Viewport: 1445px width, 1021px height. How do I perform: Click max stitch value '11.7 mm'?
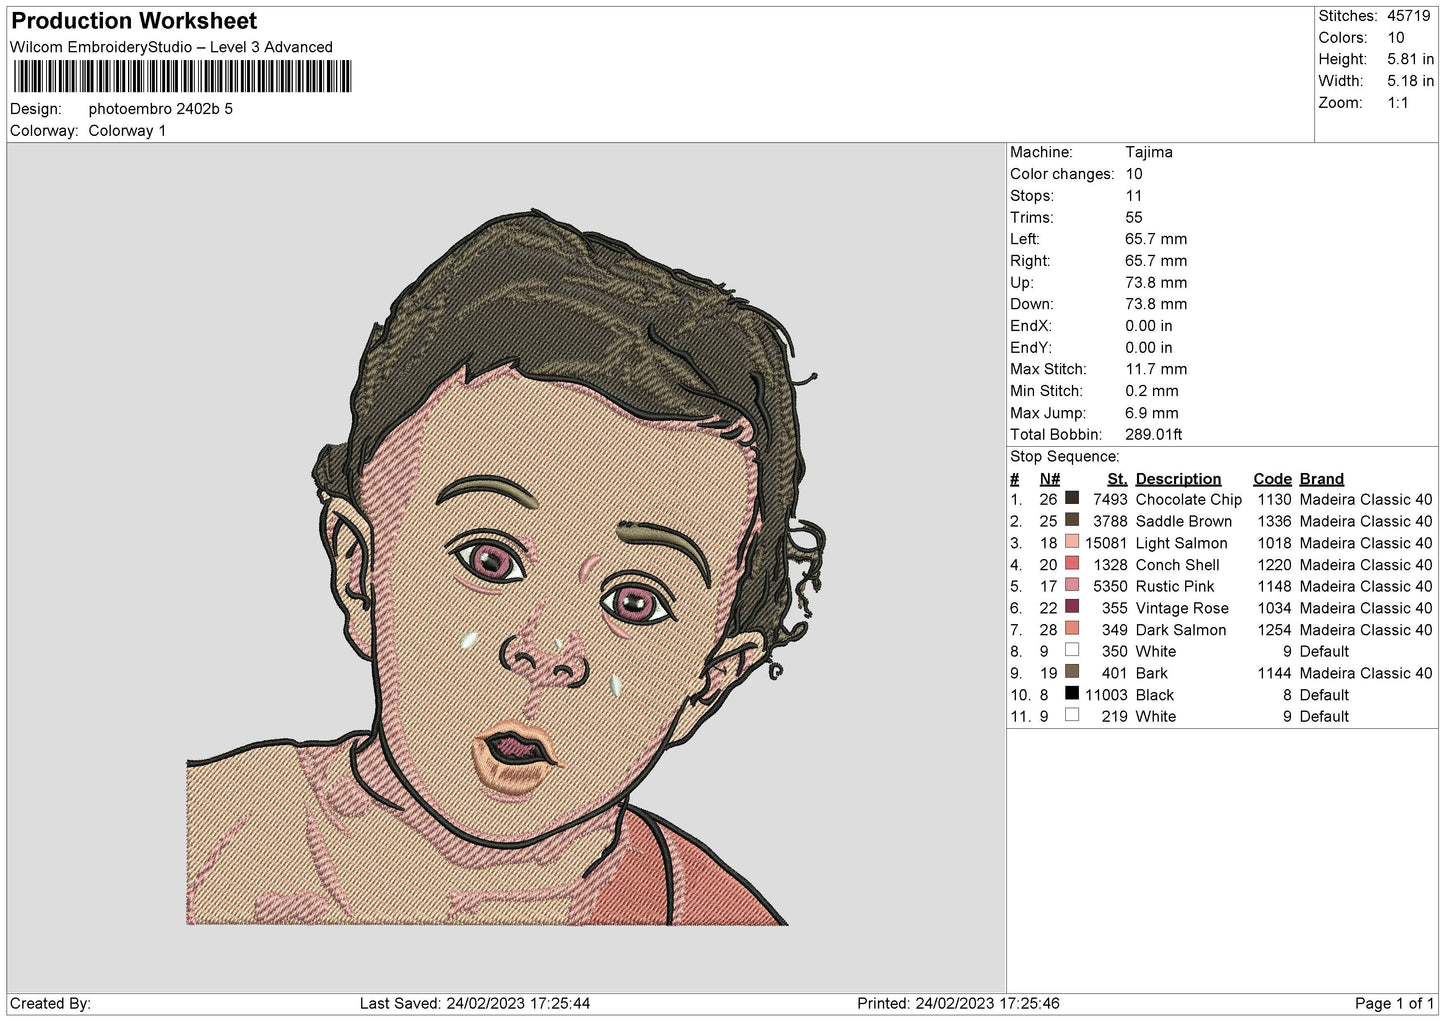1156,369
